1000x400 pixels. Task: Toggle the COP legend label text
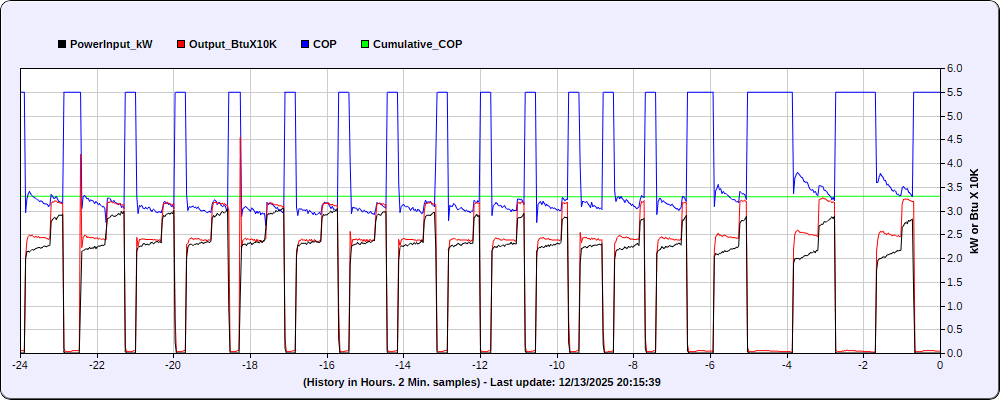point(324,44)
